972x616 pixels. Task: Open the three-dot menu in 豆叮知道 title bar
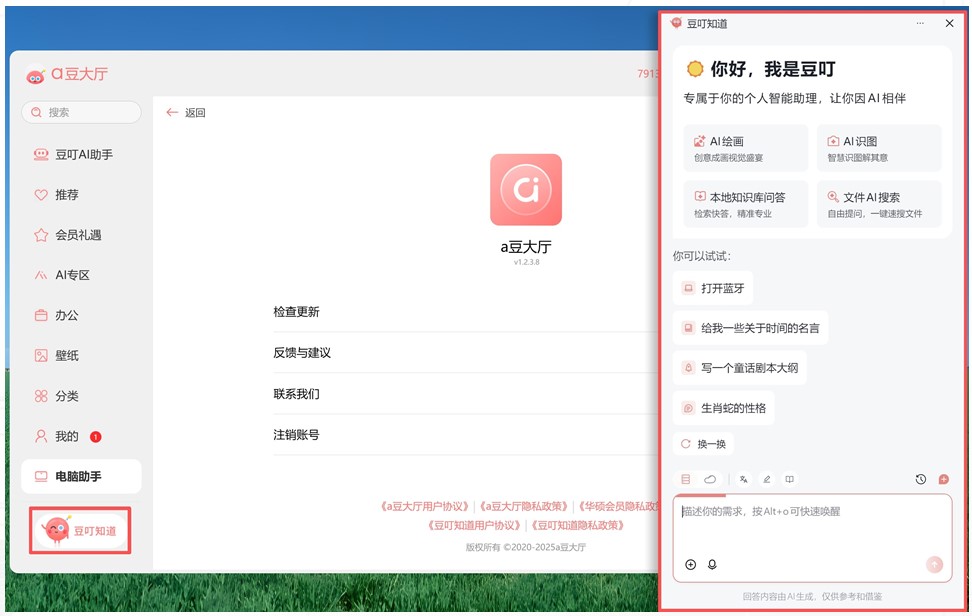[x=920, y=23]
